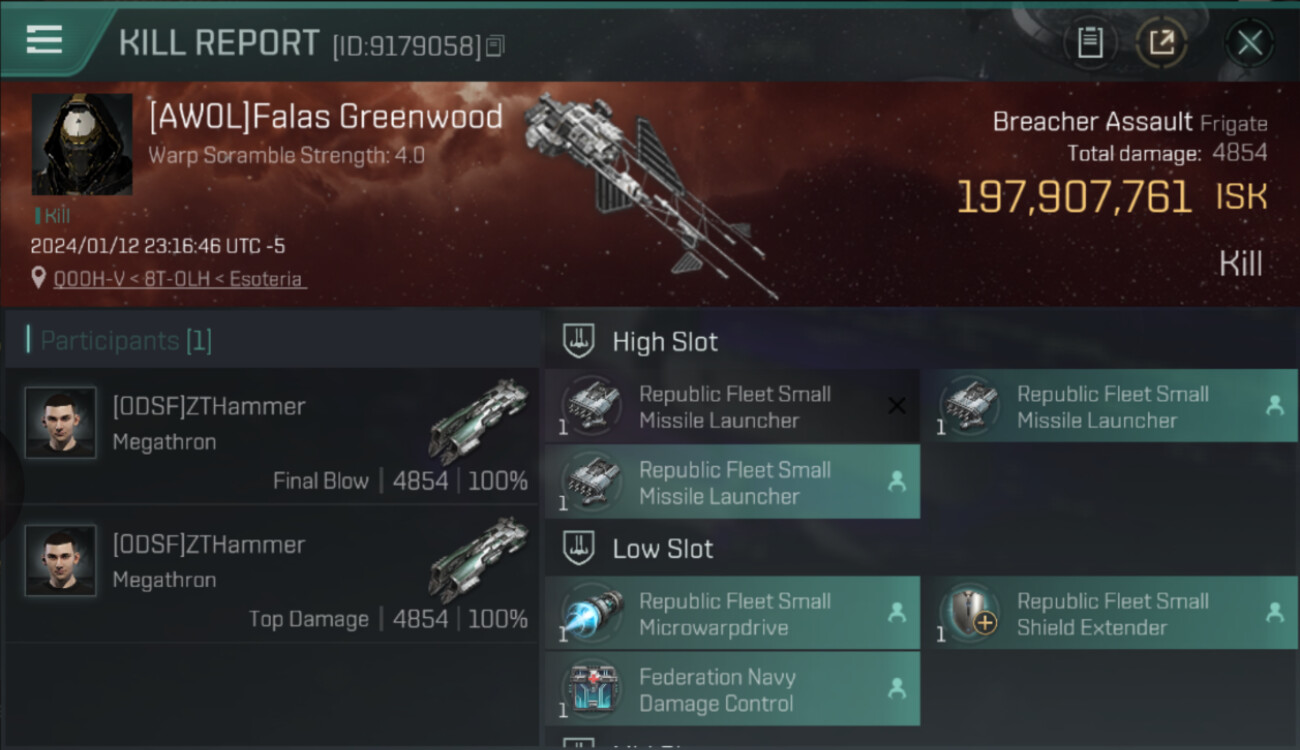Click the share export icon
Viewport: 1300px width, 750px height.
(1161, 42)
